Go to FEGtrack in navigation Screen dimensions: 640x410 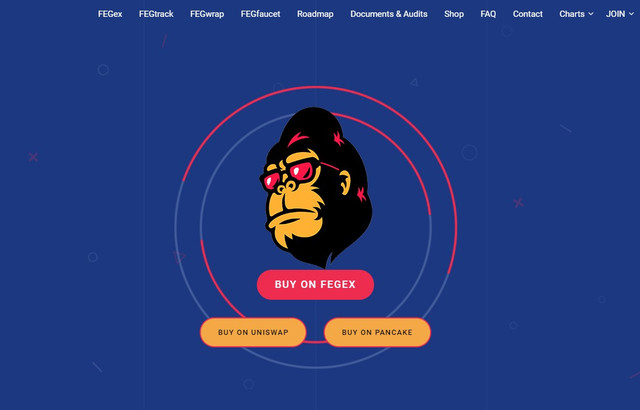156,14
